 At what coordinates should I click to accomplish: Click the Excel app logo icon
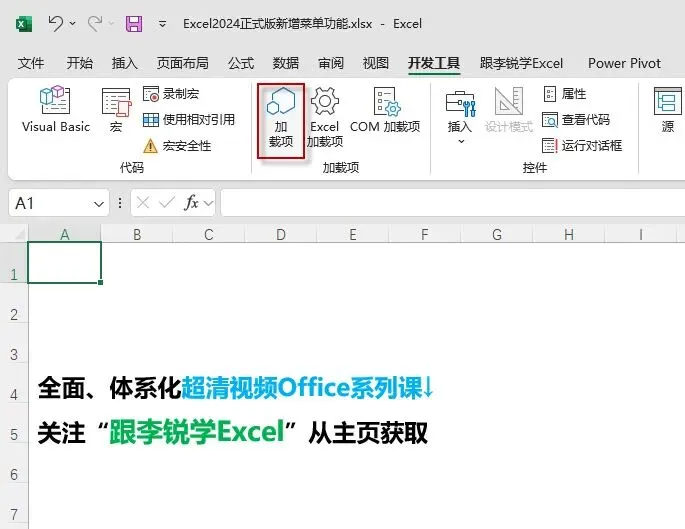(x=24, y=24)
